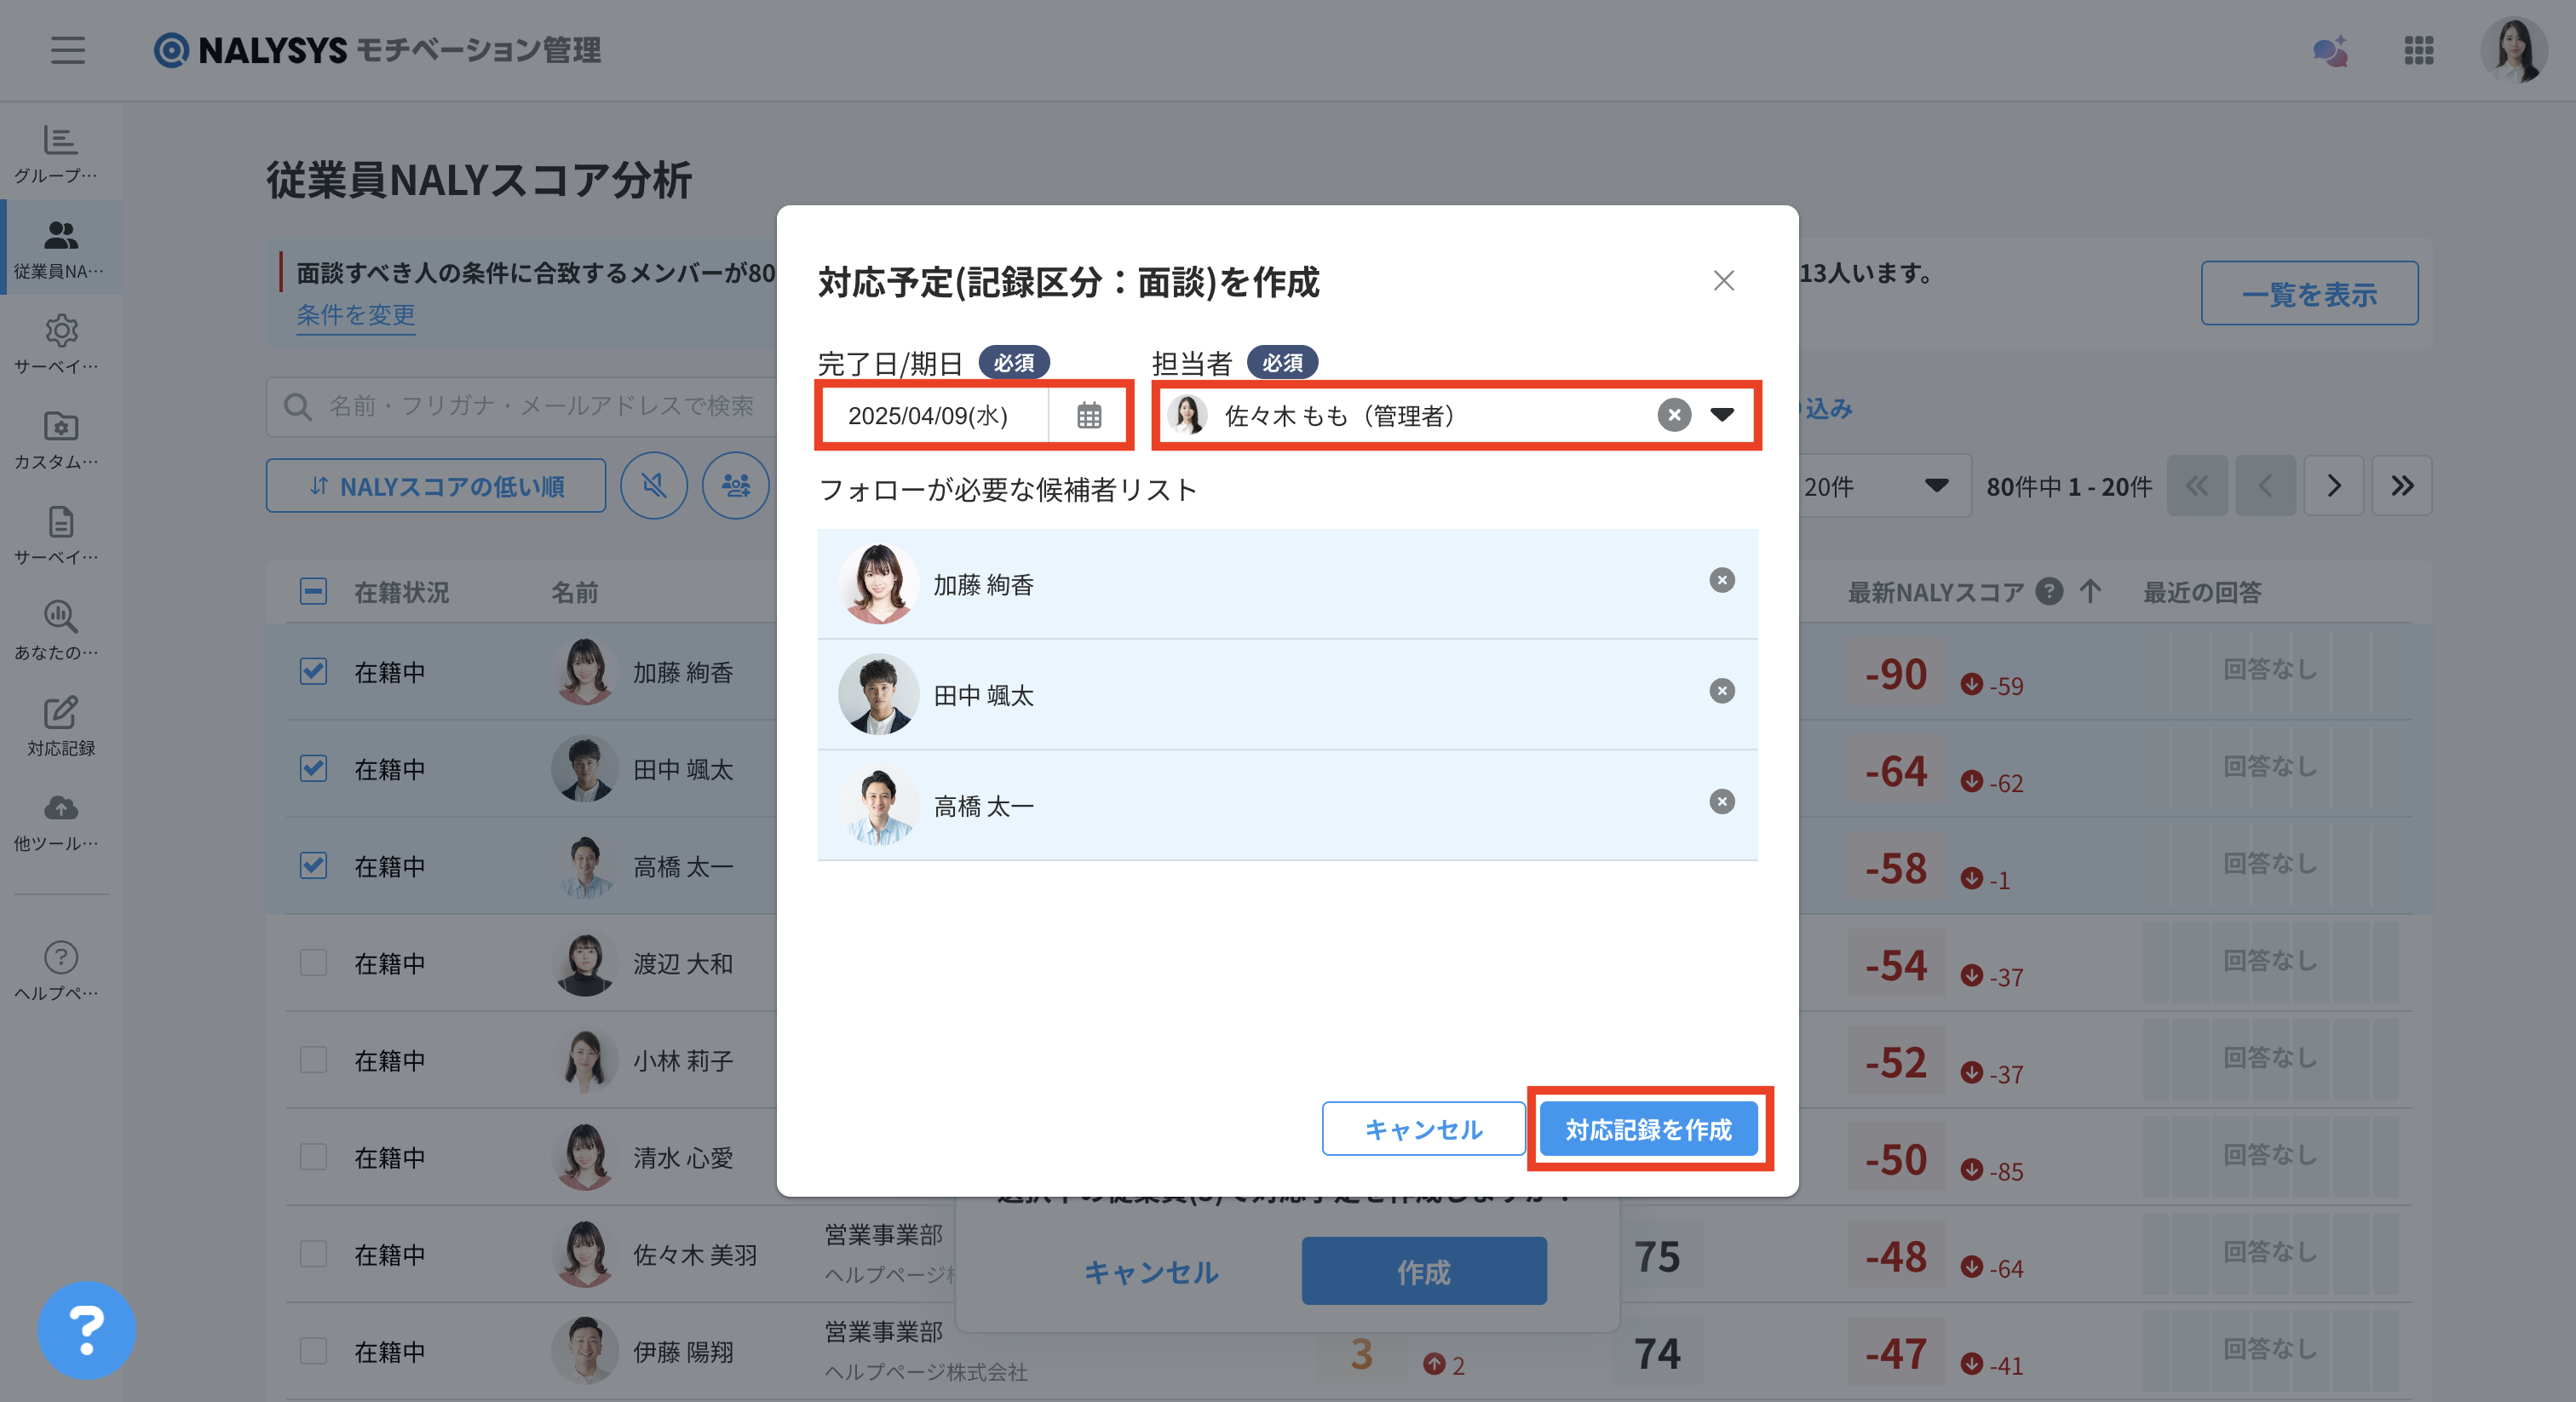
Task: Clear the selected 担当者 佐々木 もも
Action: coord(1674,415)
